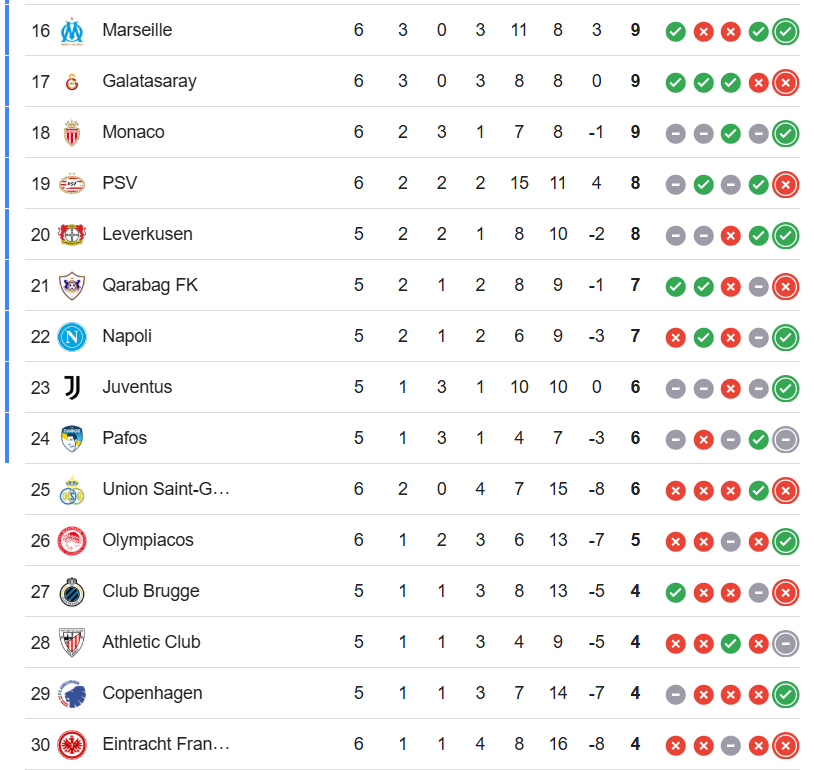Open the Qarabag FK team link
Image resolution: width=814 pixels, height=770 pixels.
tap(150, 285)
